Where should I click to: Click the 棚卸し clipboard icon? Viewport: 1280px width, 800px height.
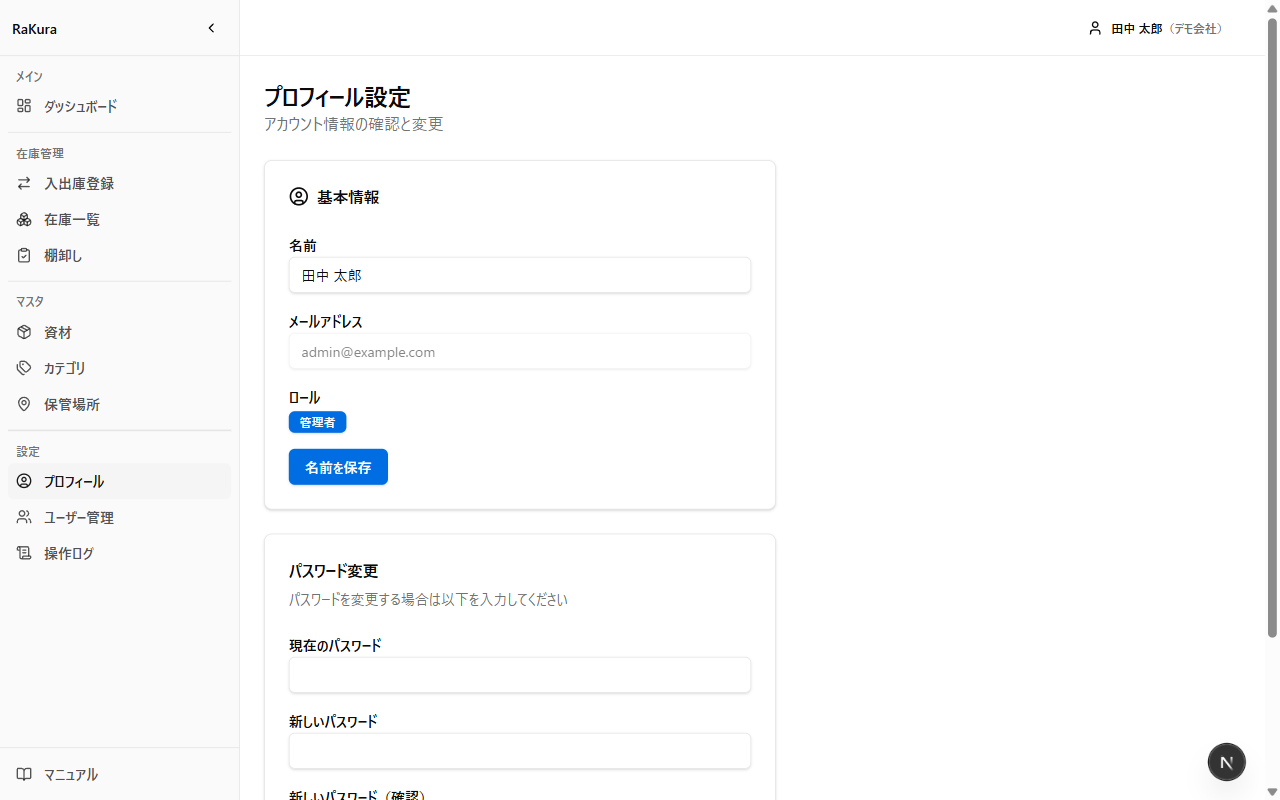pyautogui.click(x=24, y=256)
